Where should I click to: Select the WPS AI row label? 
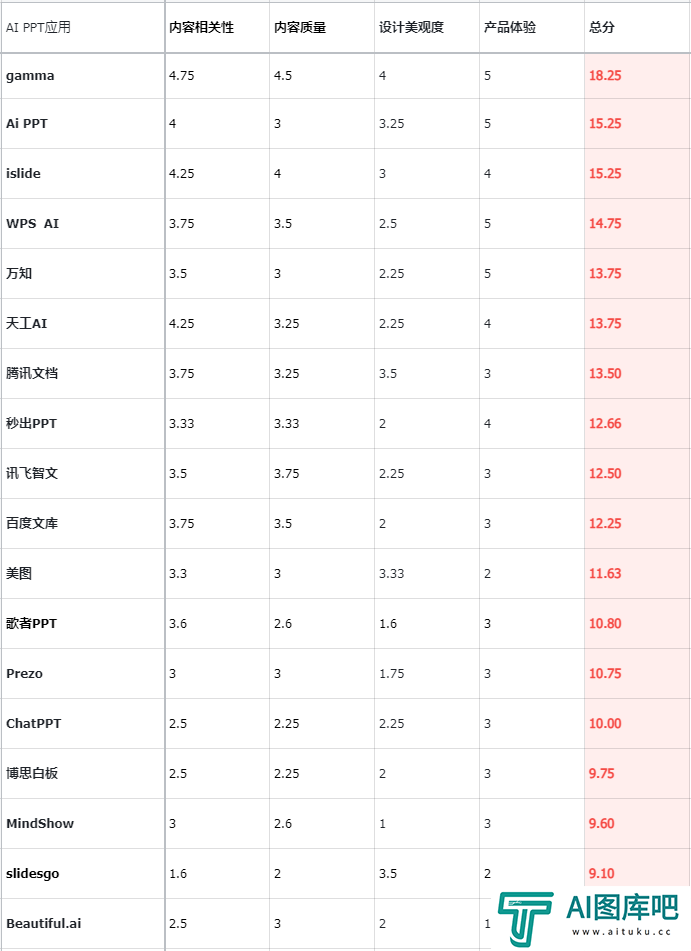33,223
